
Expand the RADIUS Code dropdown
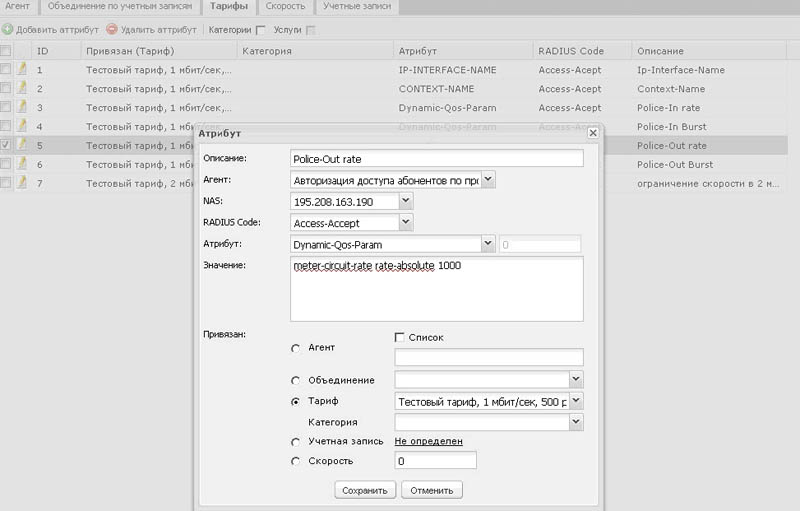[x=405, y=223]
